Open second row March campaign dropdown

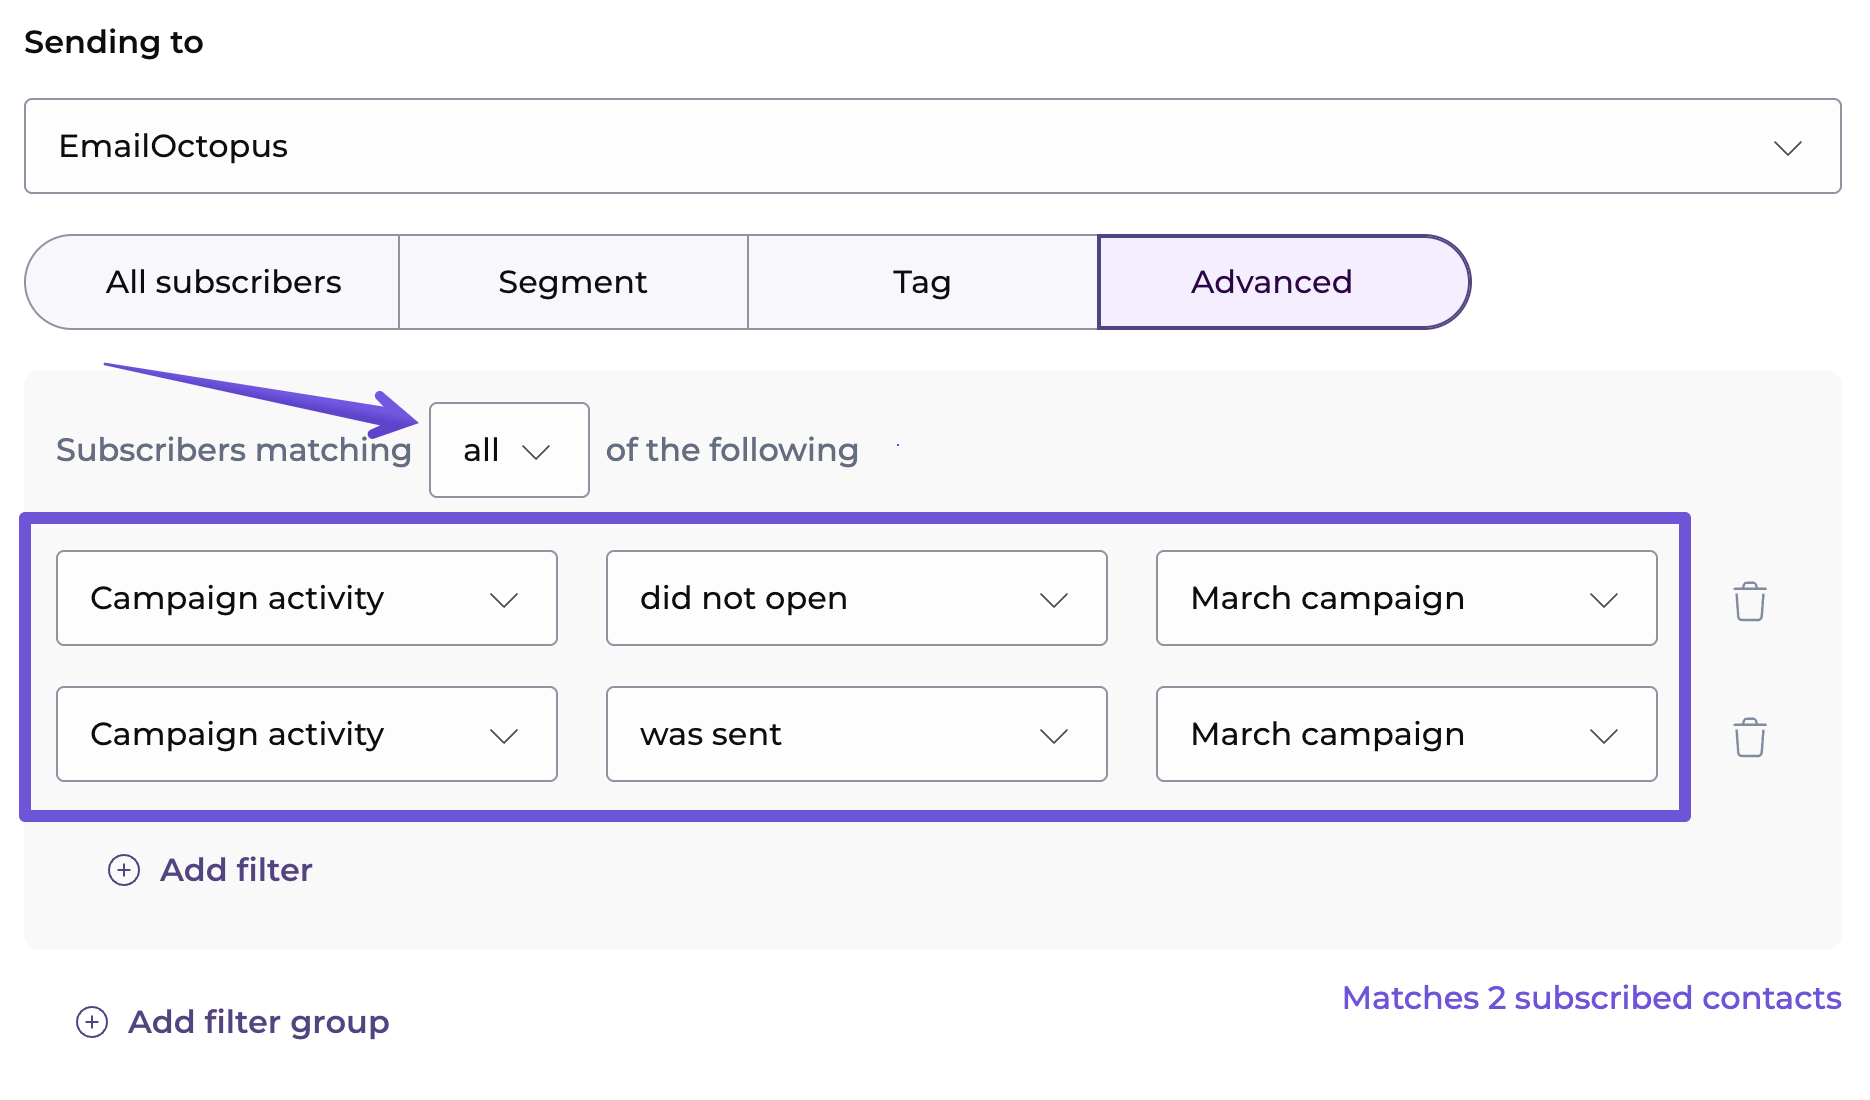(1406, 734)
